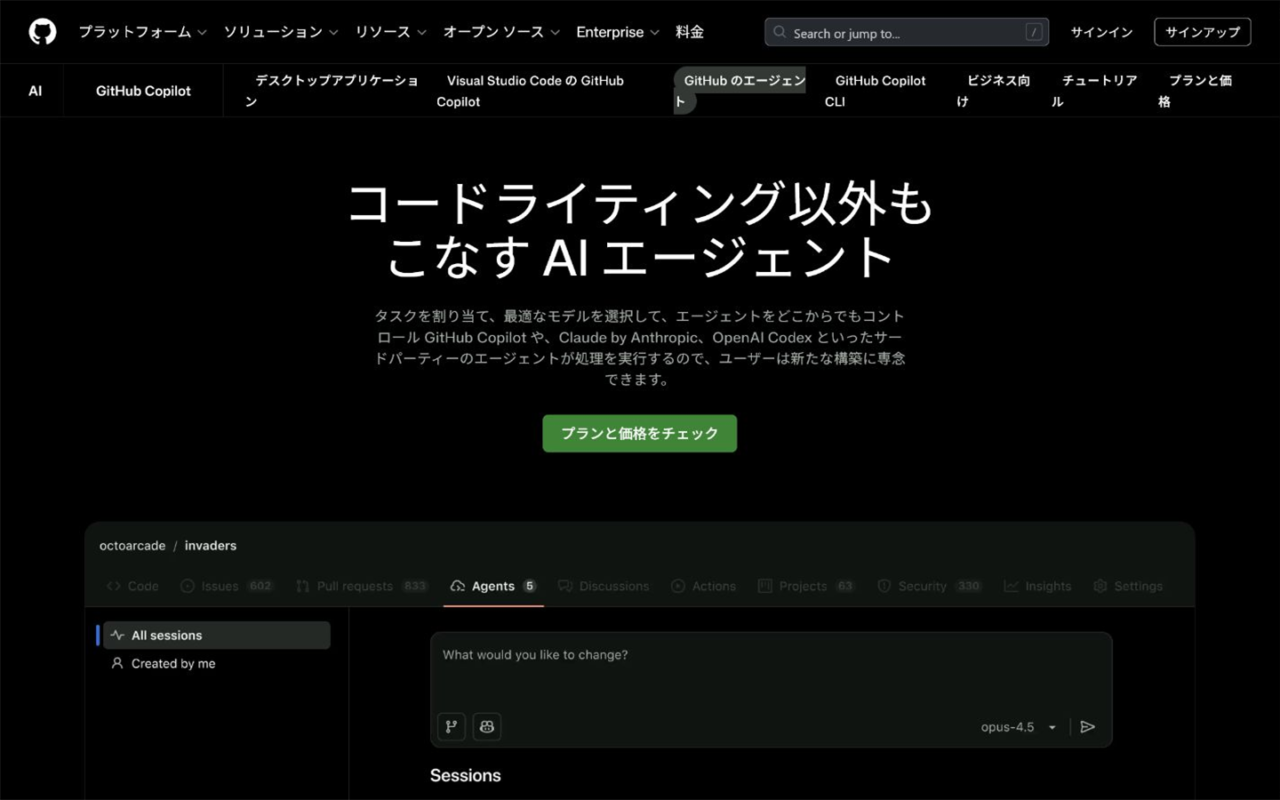Expand the Enterprise menu
Viewport: 1280px width, 800px height.
[618, 32]
